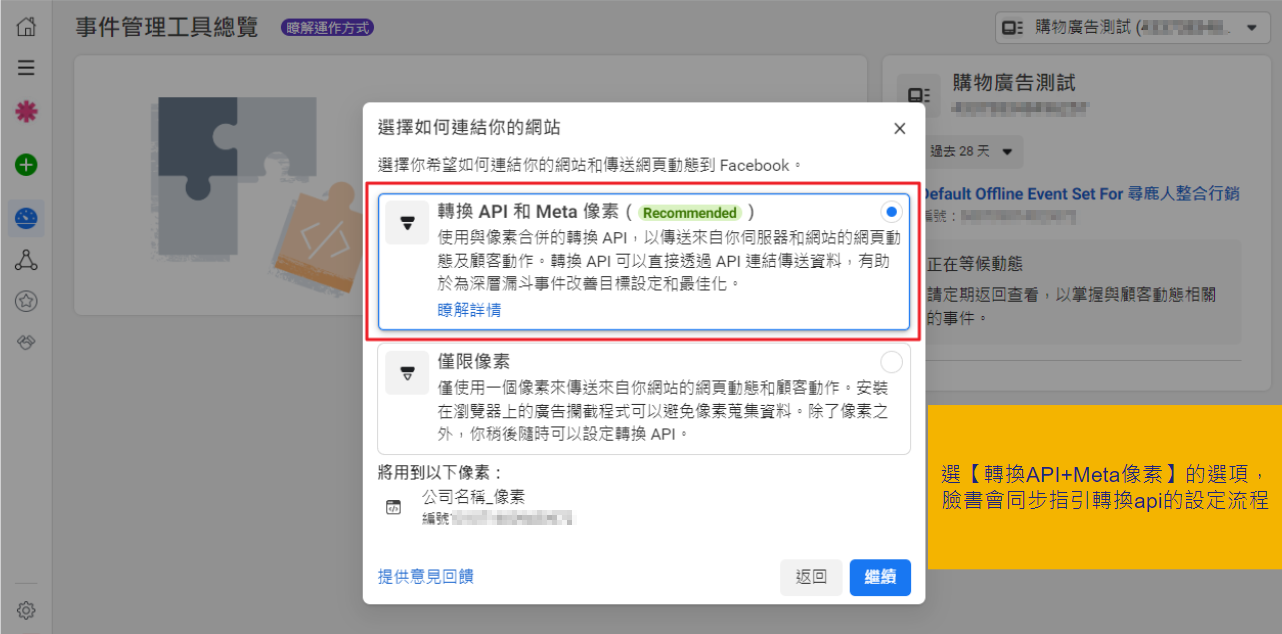
Task: Open the handshake partner integrations icon
Action: 27,342
